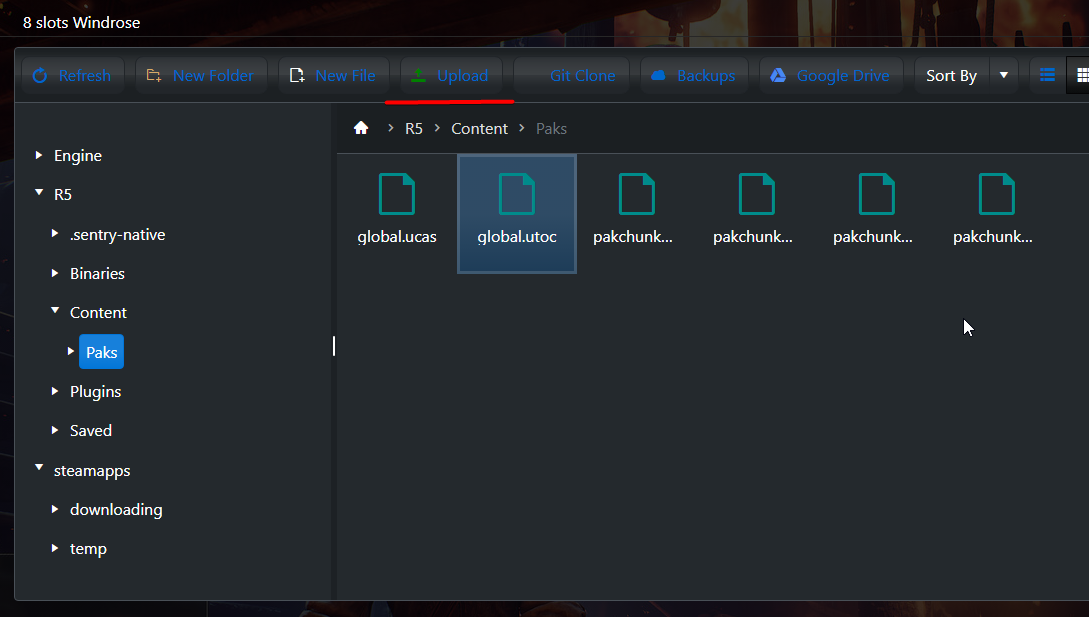Navigate to R5 in breadcrumb path
The image size is (1089, 617).
click(414, 128)
